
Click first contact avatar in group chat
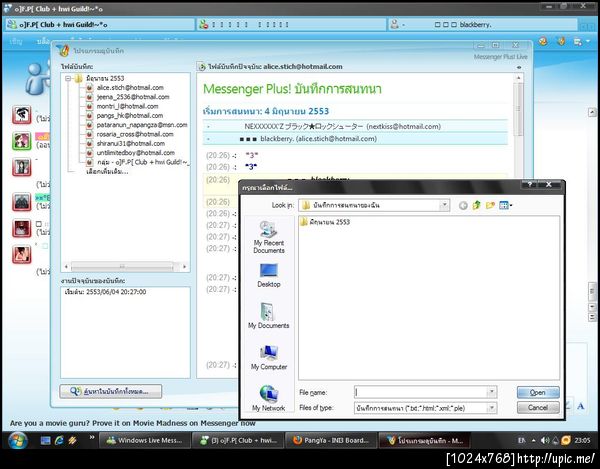click(21, 114)
